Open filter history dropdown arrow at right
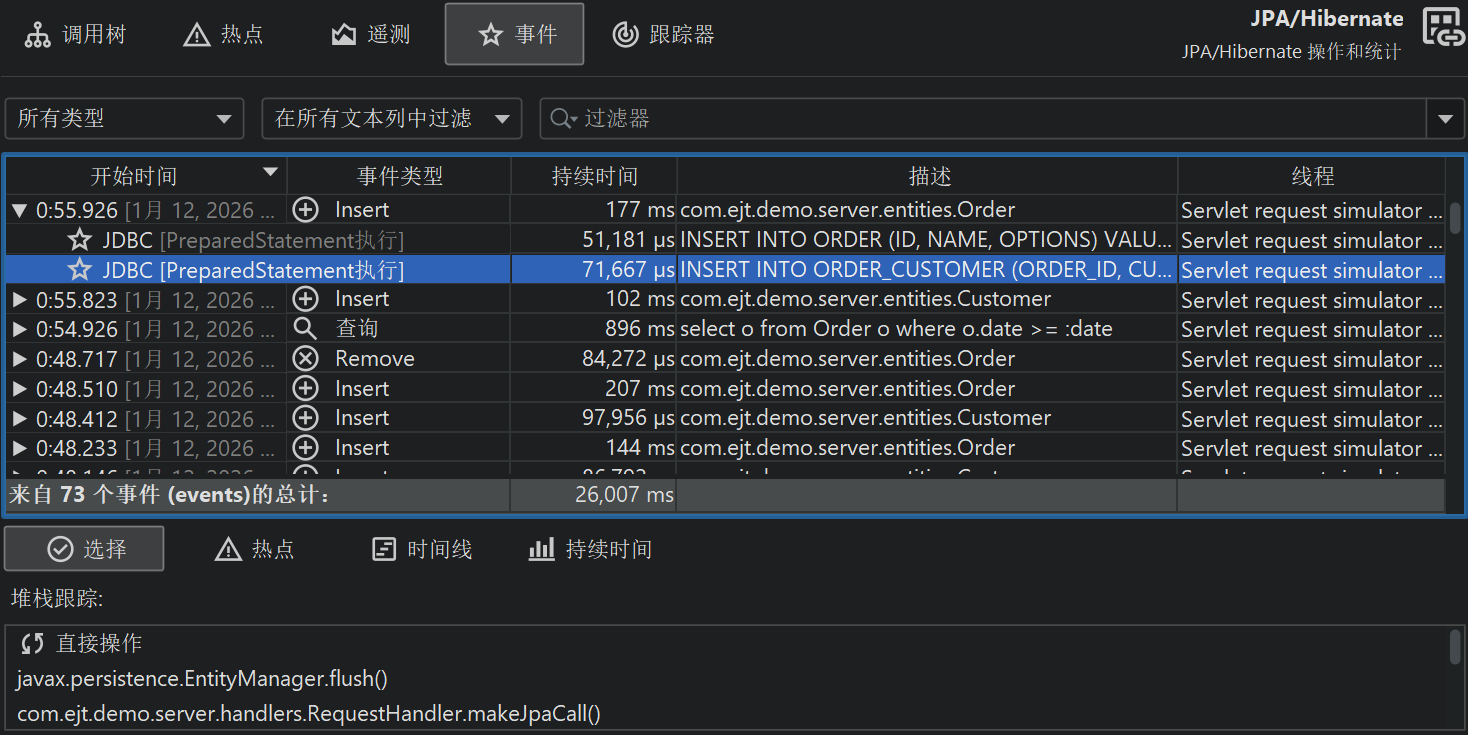This screenshot has width=1468, height=735. 1445,119
